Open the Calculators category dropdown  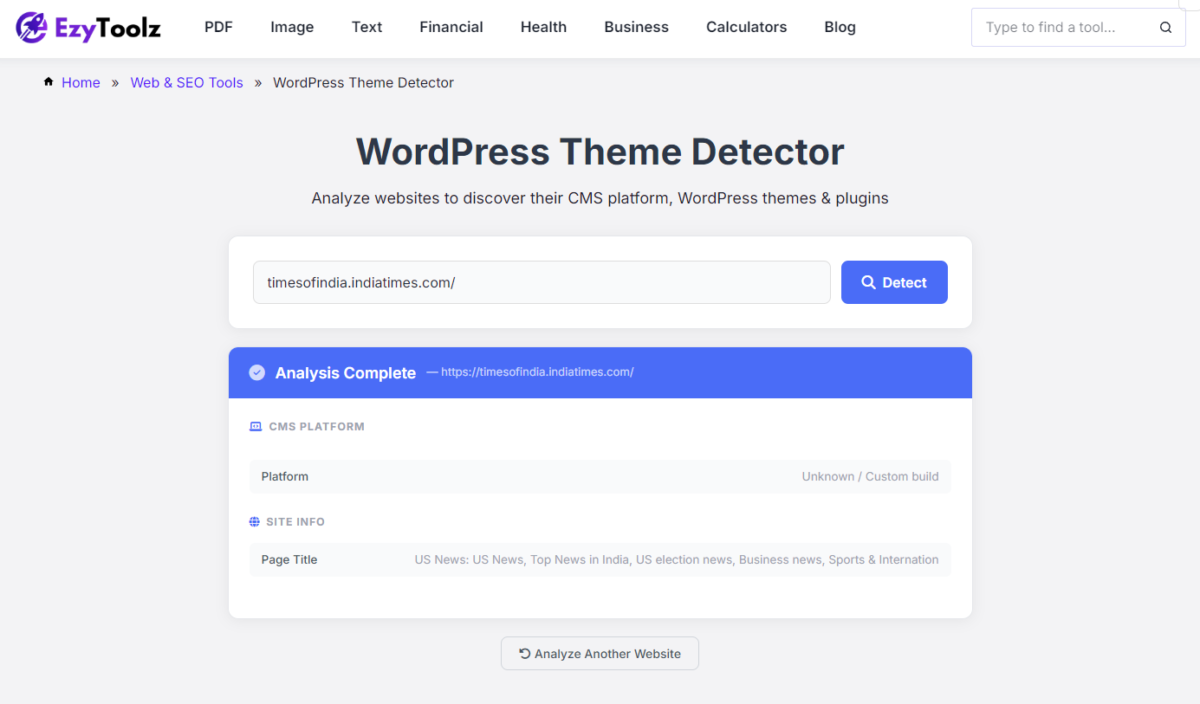(746, 27)
